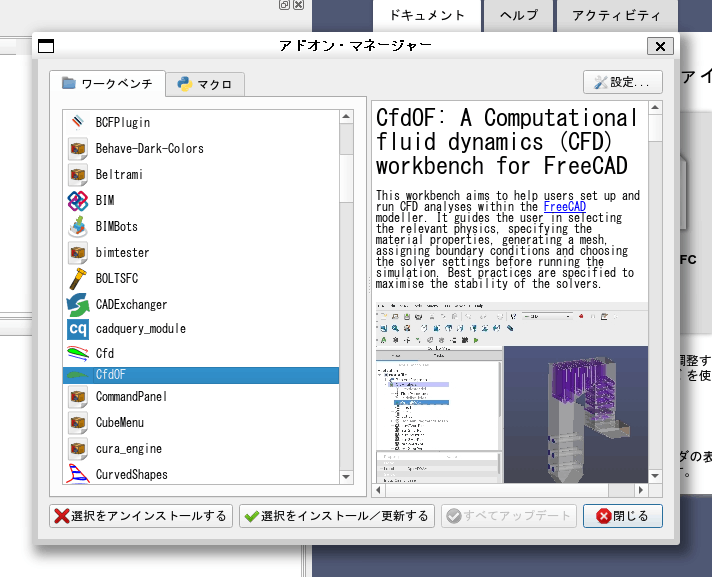Click the BIMBots icon
712x577 pixels.
click(78, 227)
